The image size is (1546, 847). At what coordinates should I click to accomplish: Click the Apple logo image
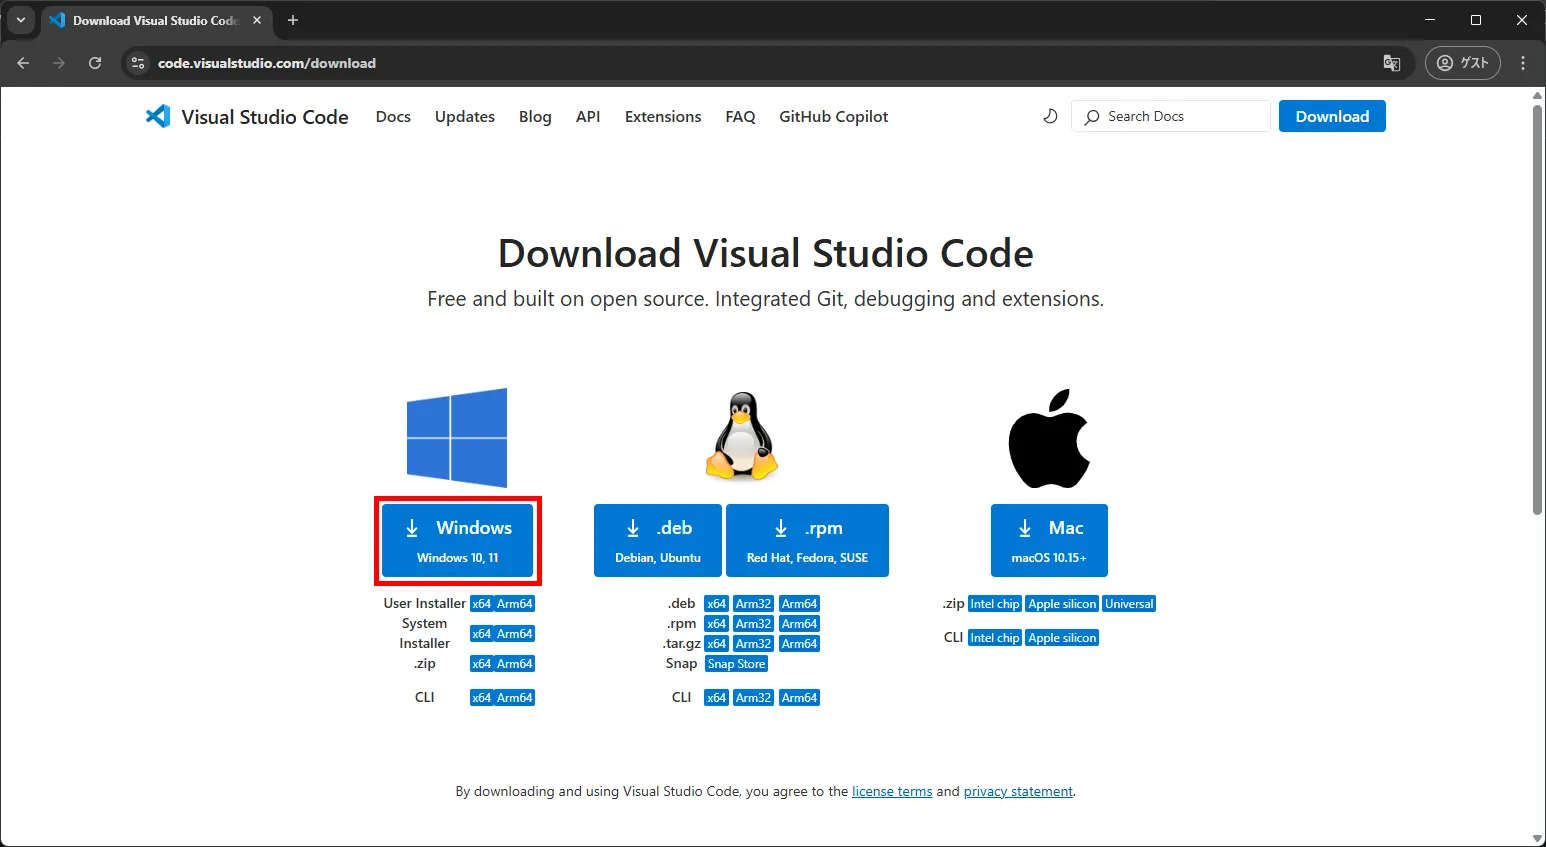[1049, 438]
